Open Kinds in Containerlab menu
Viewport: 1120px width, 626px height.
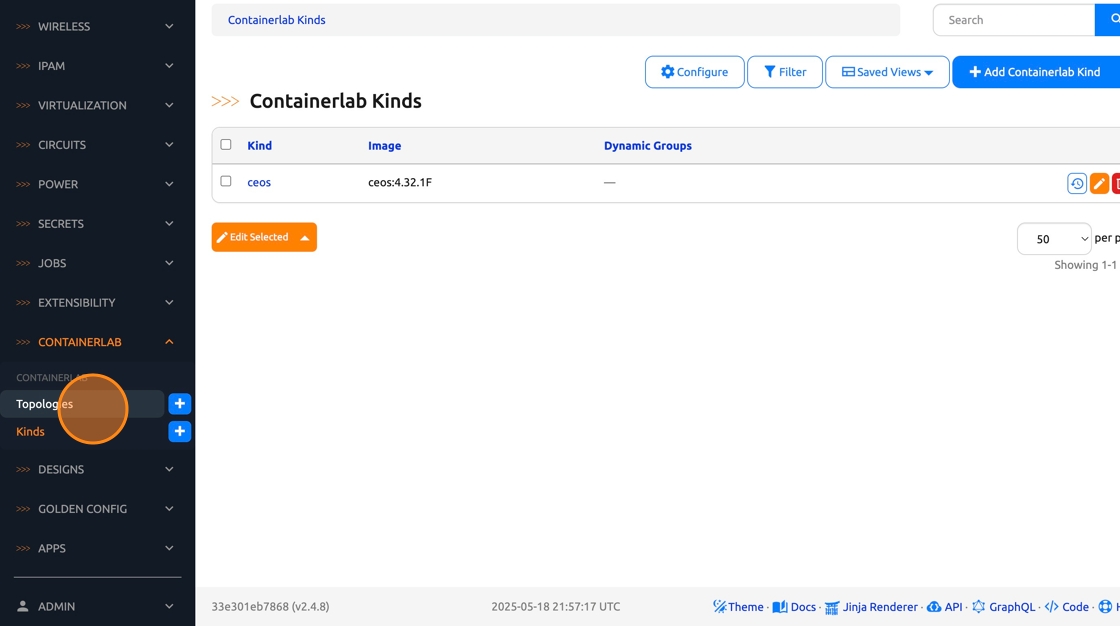(x=30, y=432)
